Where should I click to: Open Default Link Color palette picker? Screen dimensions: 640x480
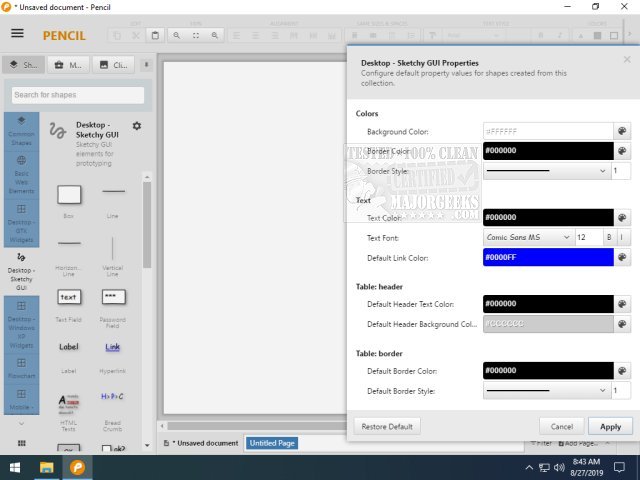(x=622, y=258)
